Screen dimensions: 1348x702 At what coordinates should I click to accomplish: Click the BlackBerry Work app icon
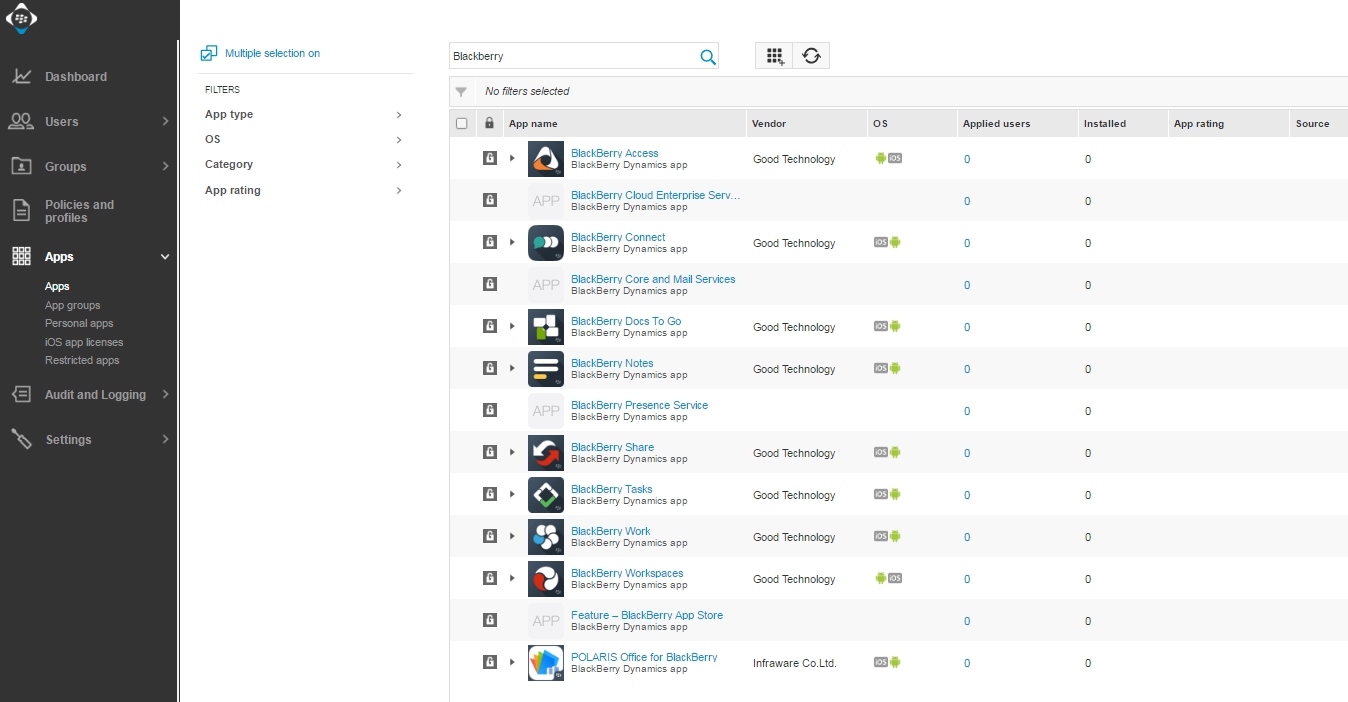pyautogui.click(x=546, y=537)
